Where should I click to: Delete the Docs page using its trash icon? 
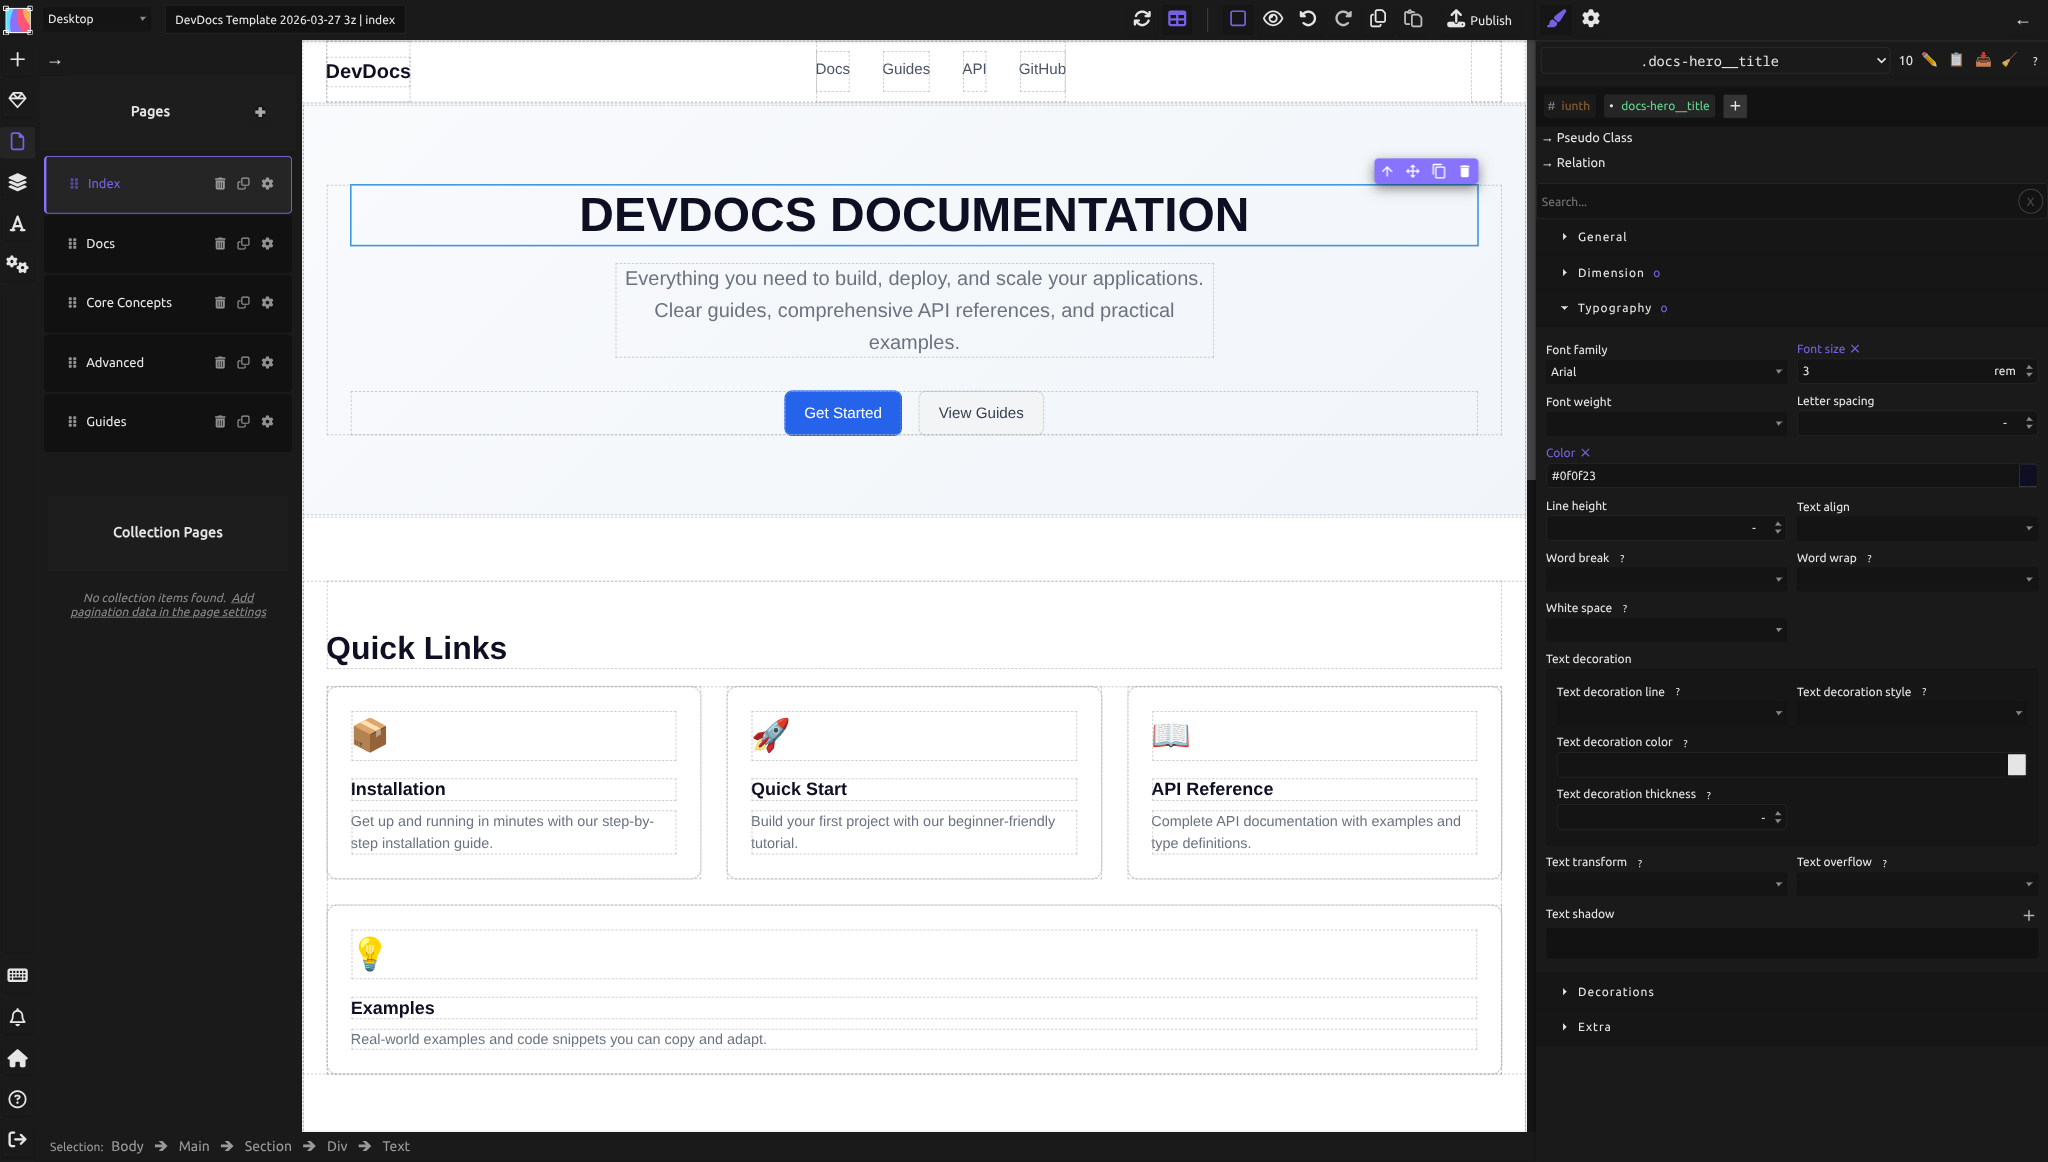220,243
